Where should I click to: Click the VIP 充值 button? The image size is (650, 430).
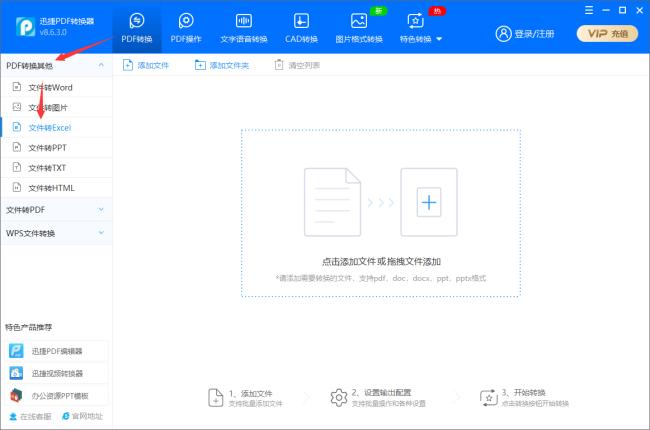point(607,34)
